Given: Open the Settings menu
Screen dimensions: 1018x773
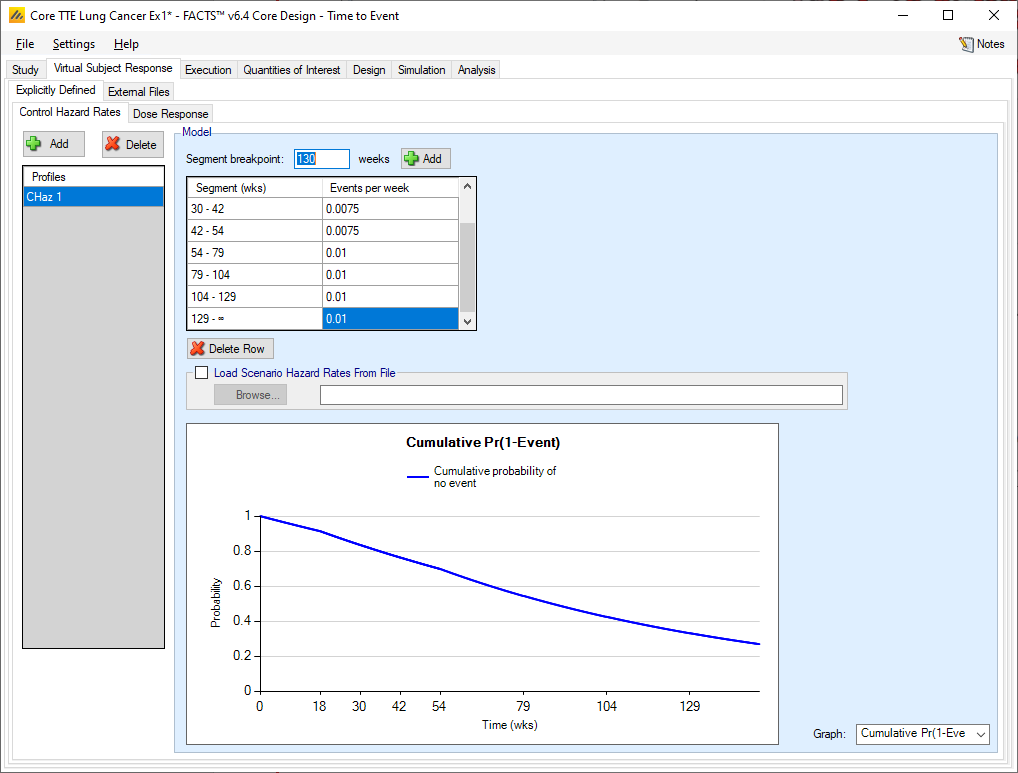Looking at the screenshot, I should pyautogui.click(x=74, y=44).
